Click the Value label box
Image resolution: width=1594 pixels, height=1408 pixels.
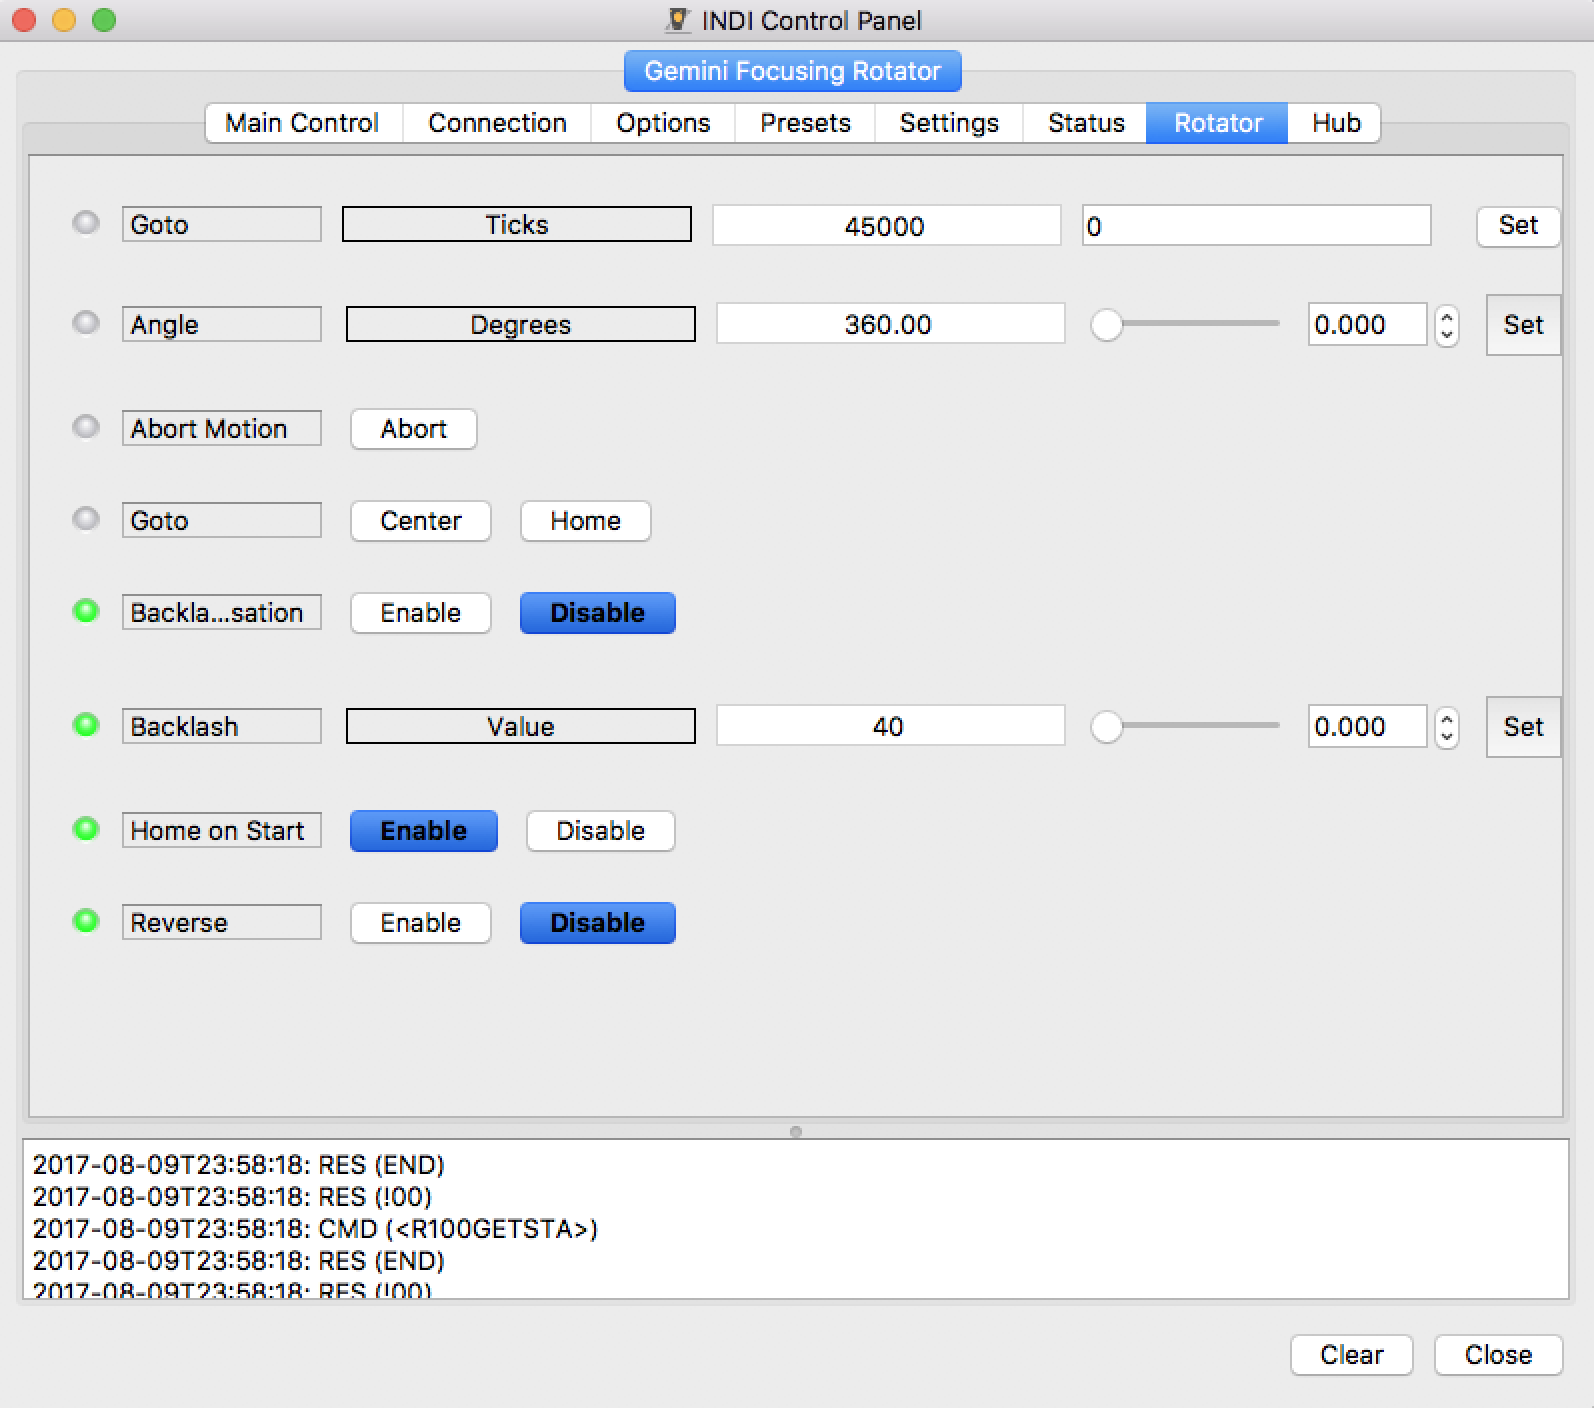pos(521,726)
